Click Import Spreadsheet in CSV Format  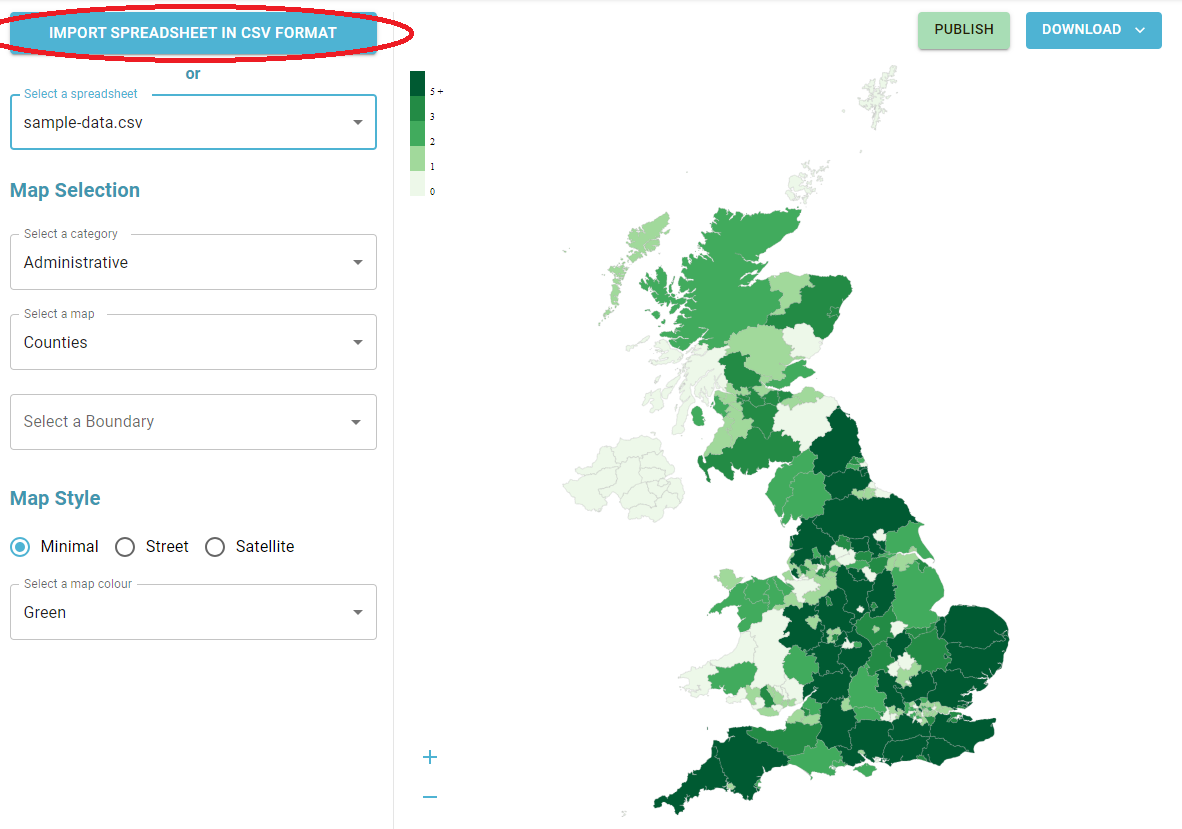(x=193, y=32)
